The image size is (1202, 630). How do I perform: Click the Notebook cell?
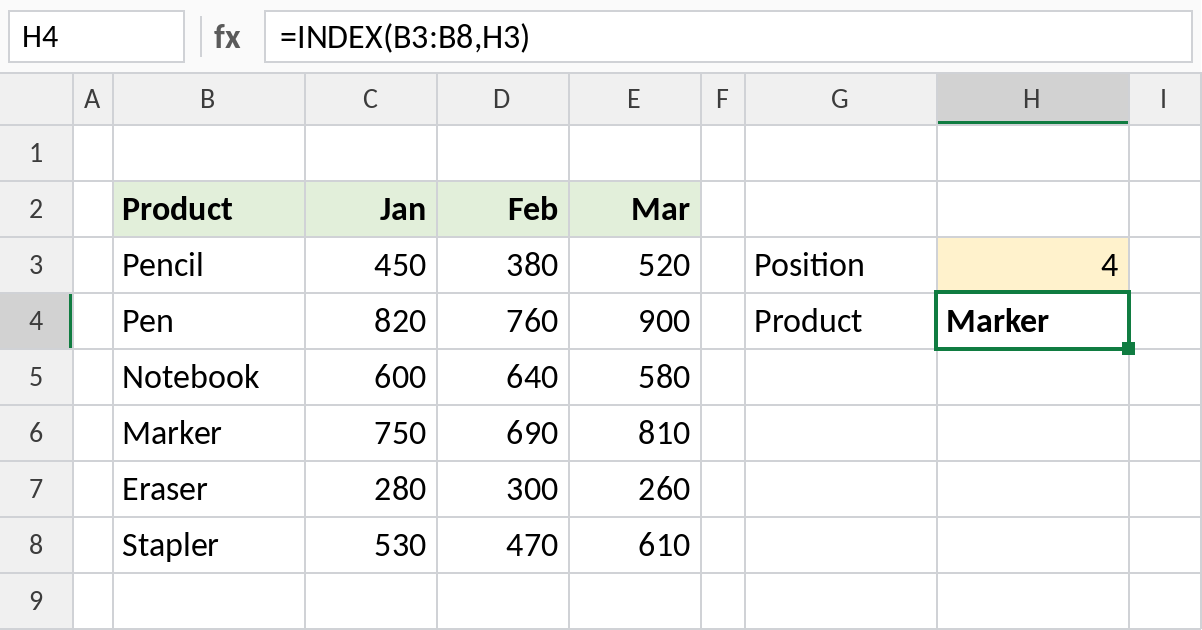pyautogui.click(x=209, y=377)
